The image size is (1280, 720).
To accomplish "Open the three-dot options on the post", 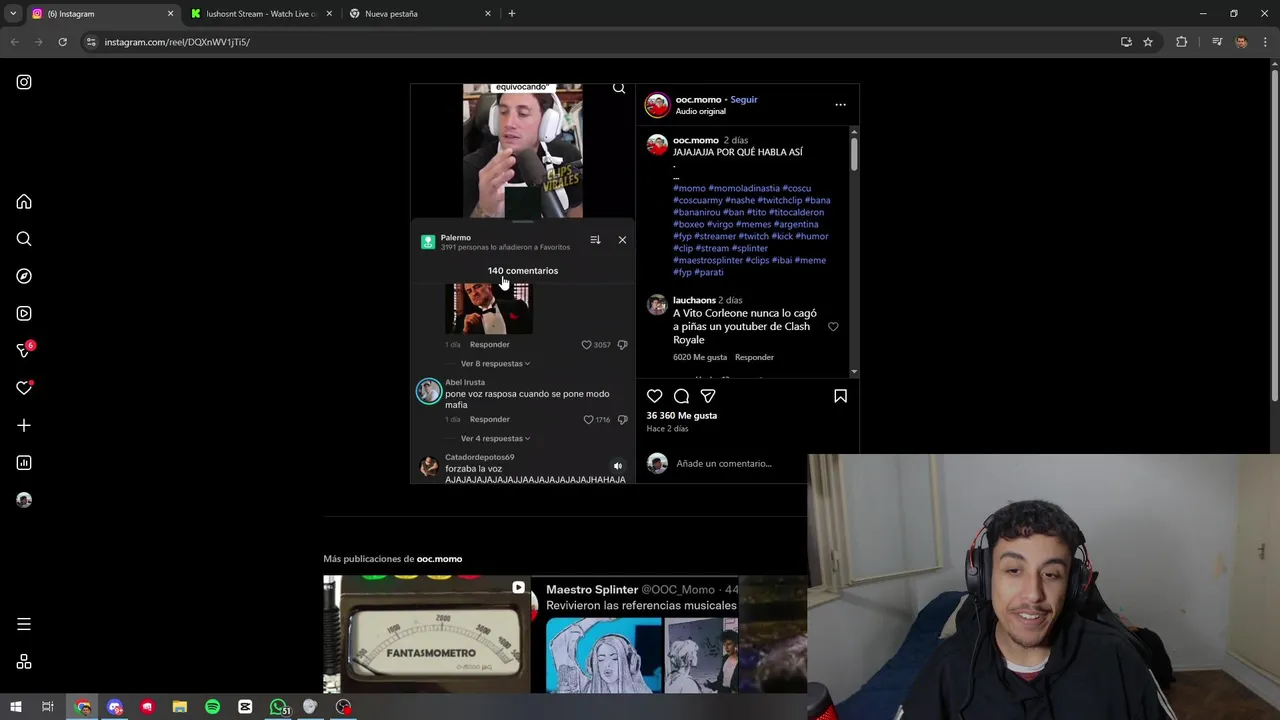I will 840,104.
